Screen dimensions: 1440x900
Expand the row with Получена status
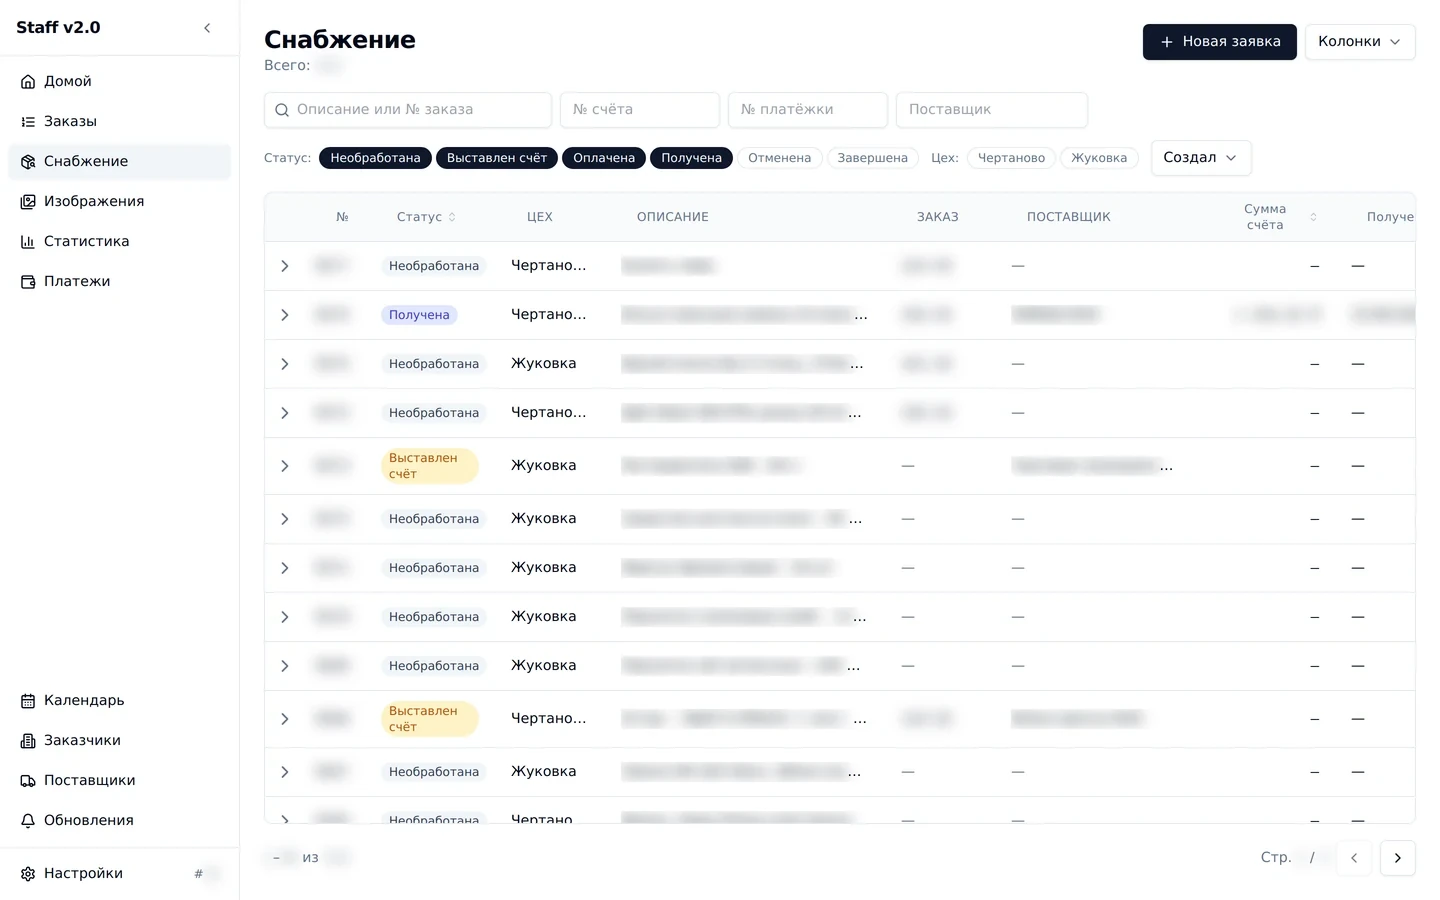285,315
